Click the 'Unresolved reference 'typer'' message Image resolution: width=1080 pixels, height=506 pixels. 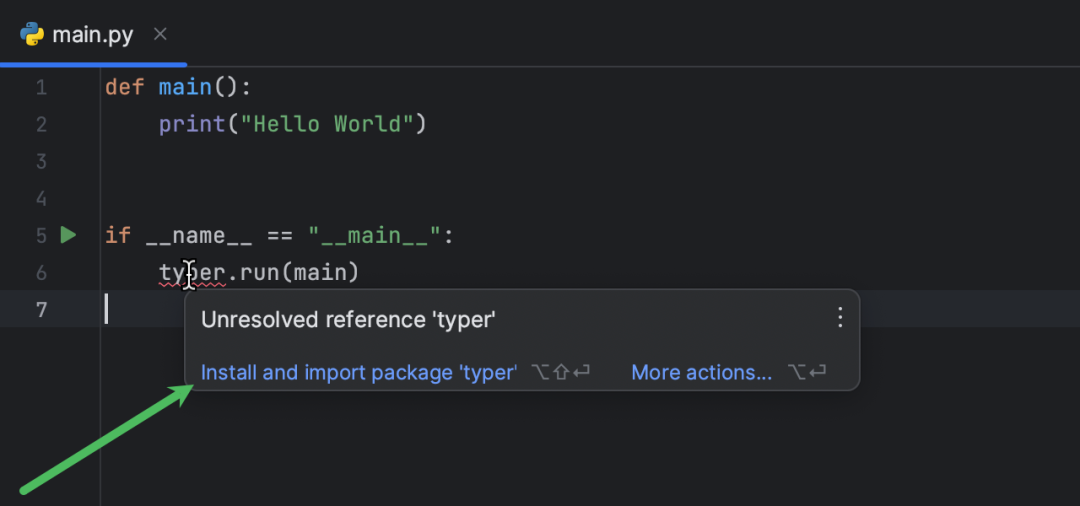pyautogui.click(x=348, y=320)
